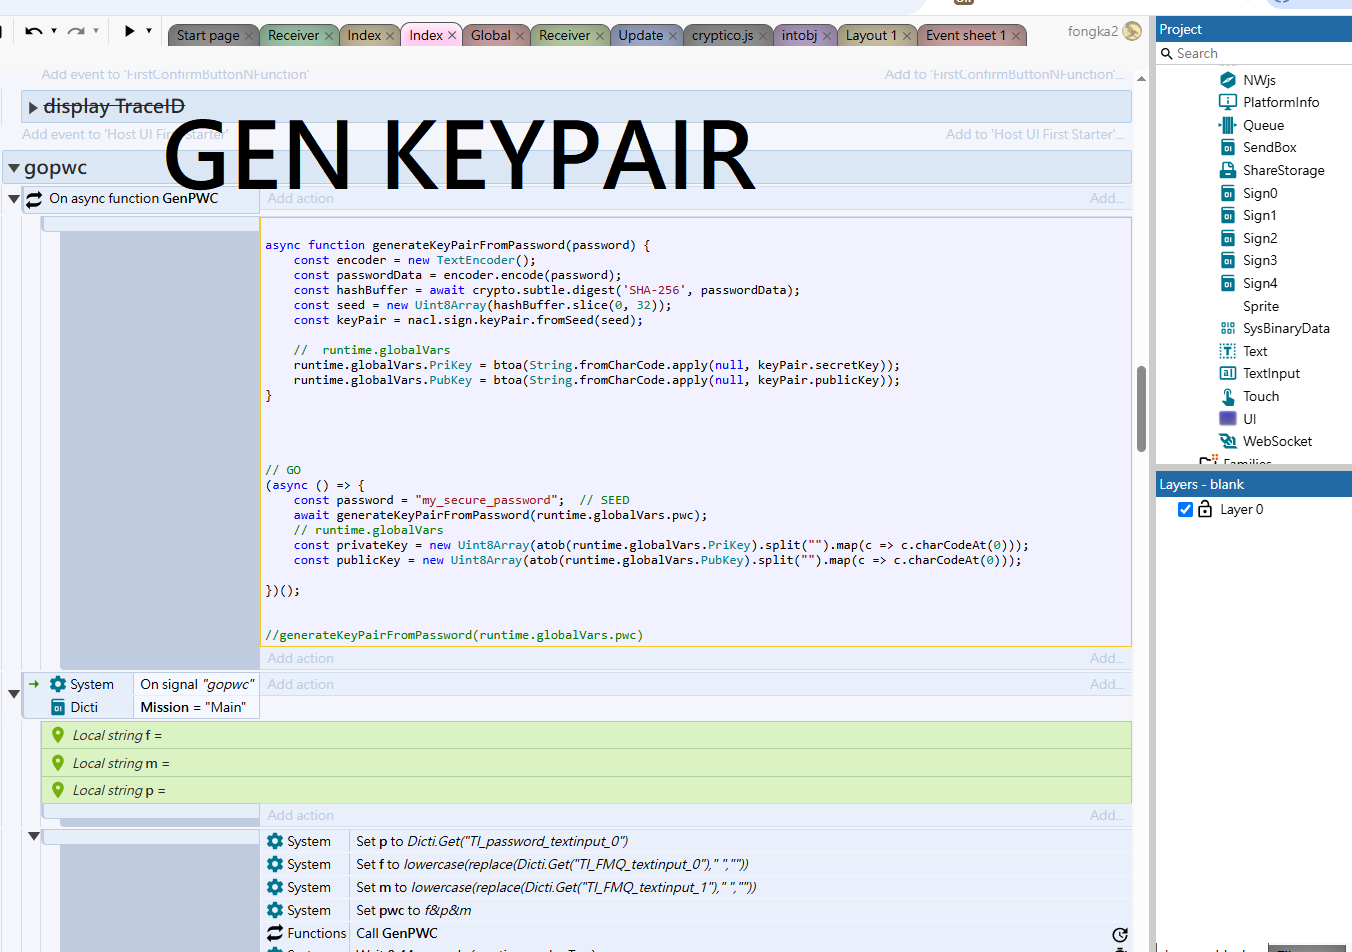Click Add event to 'FirstConfirmButtonNFunction'
The height and width of the screenshot is (952, 1352).
pos(175,75)
